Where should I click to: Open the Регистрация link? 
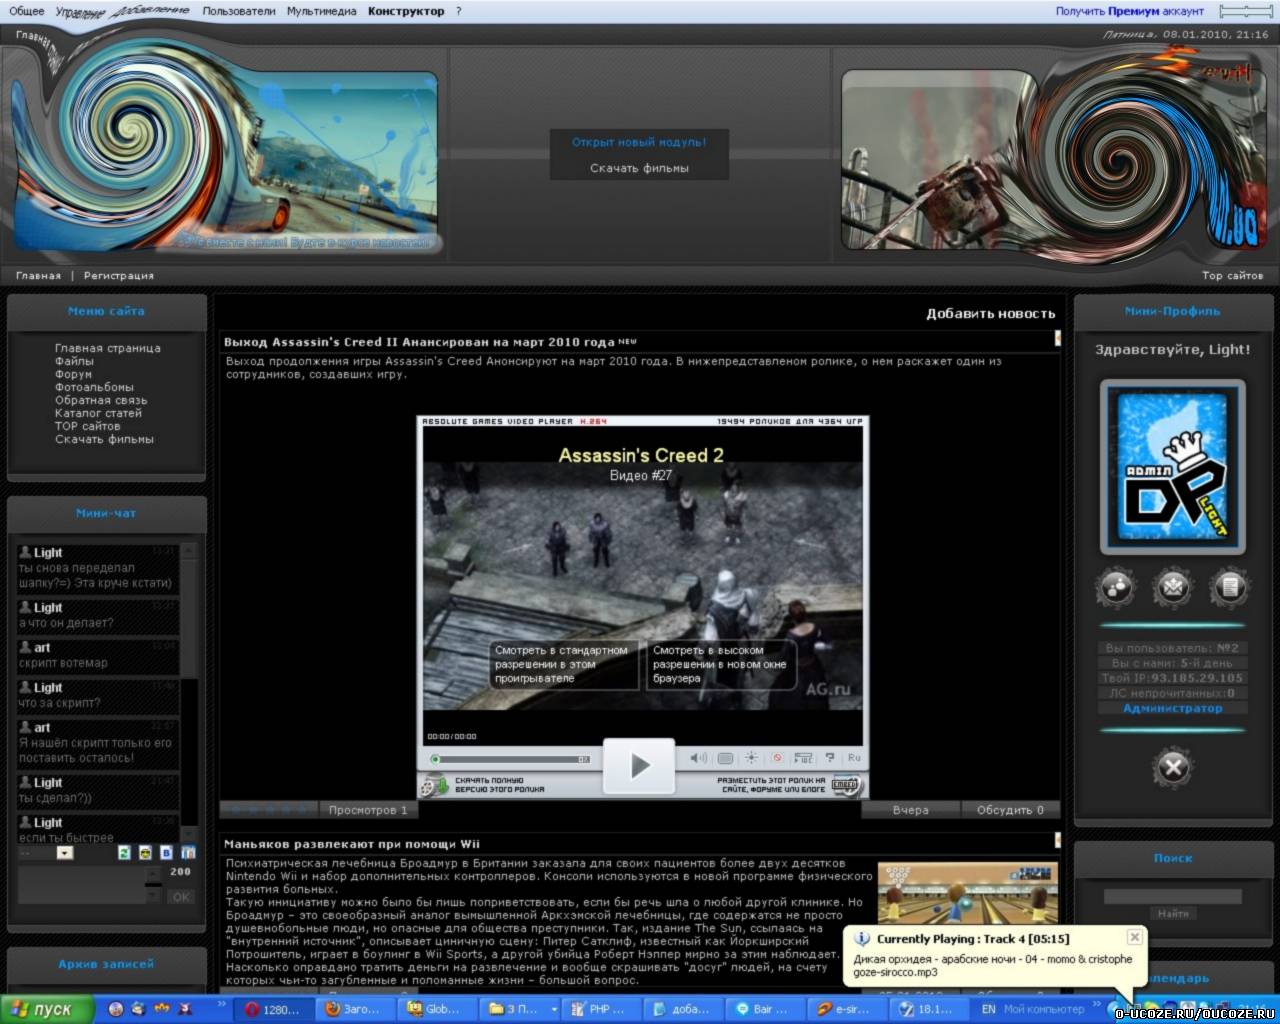point(119,275)
